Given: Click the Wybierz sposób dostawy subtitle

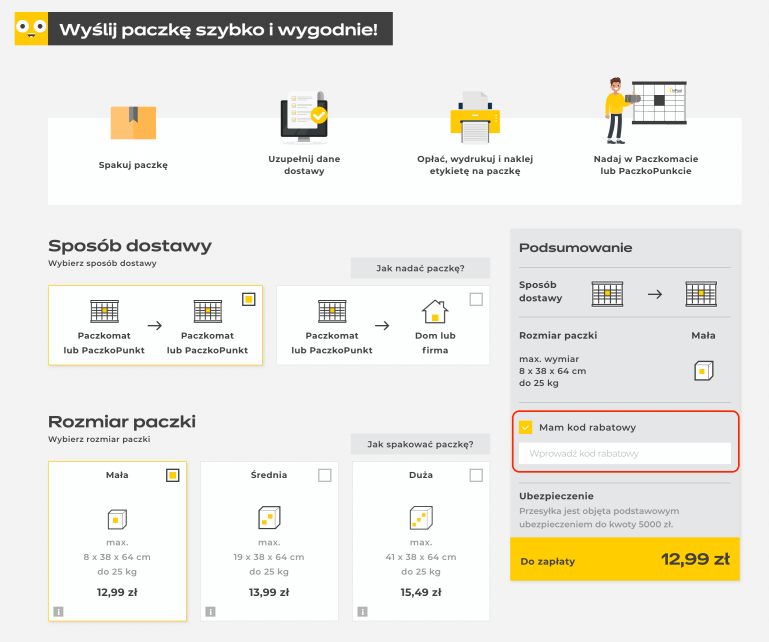Looking at the screenshot, I should click(x=103, y=263).
